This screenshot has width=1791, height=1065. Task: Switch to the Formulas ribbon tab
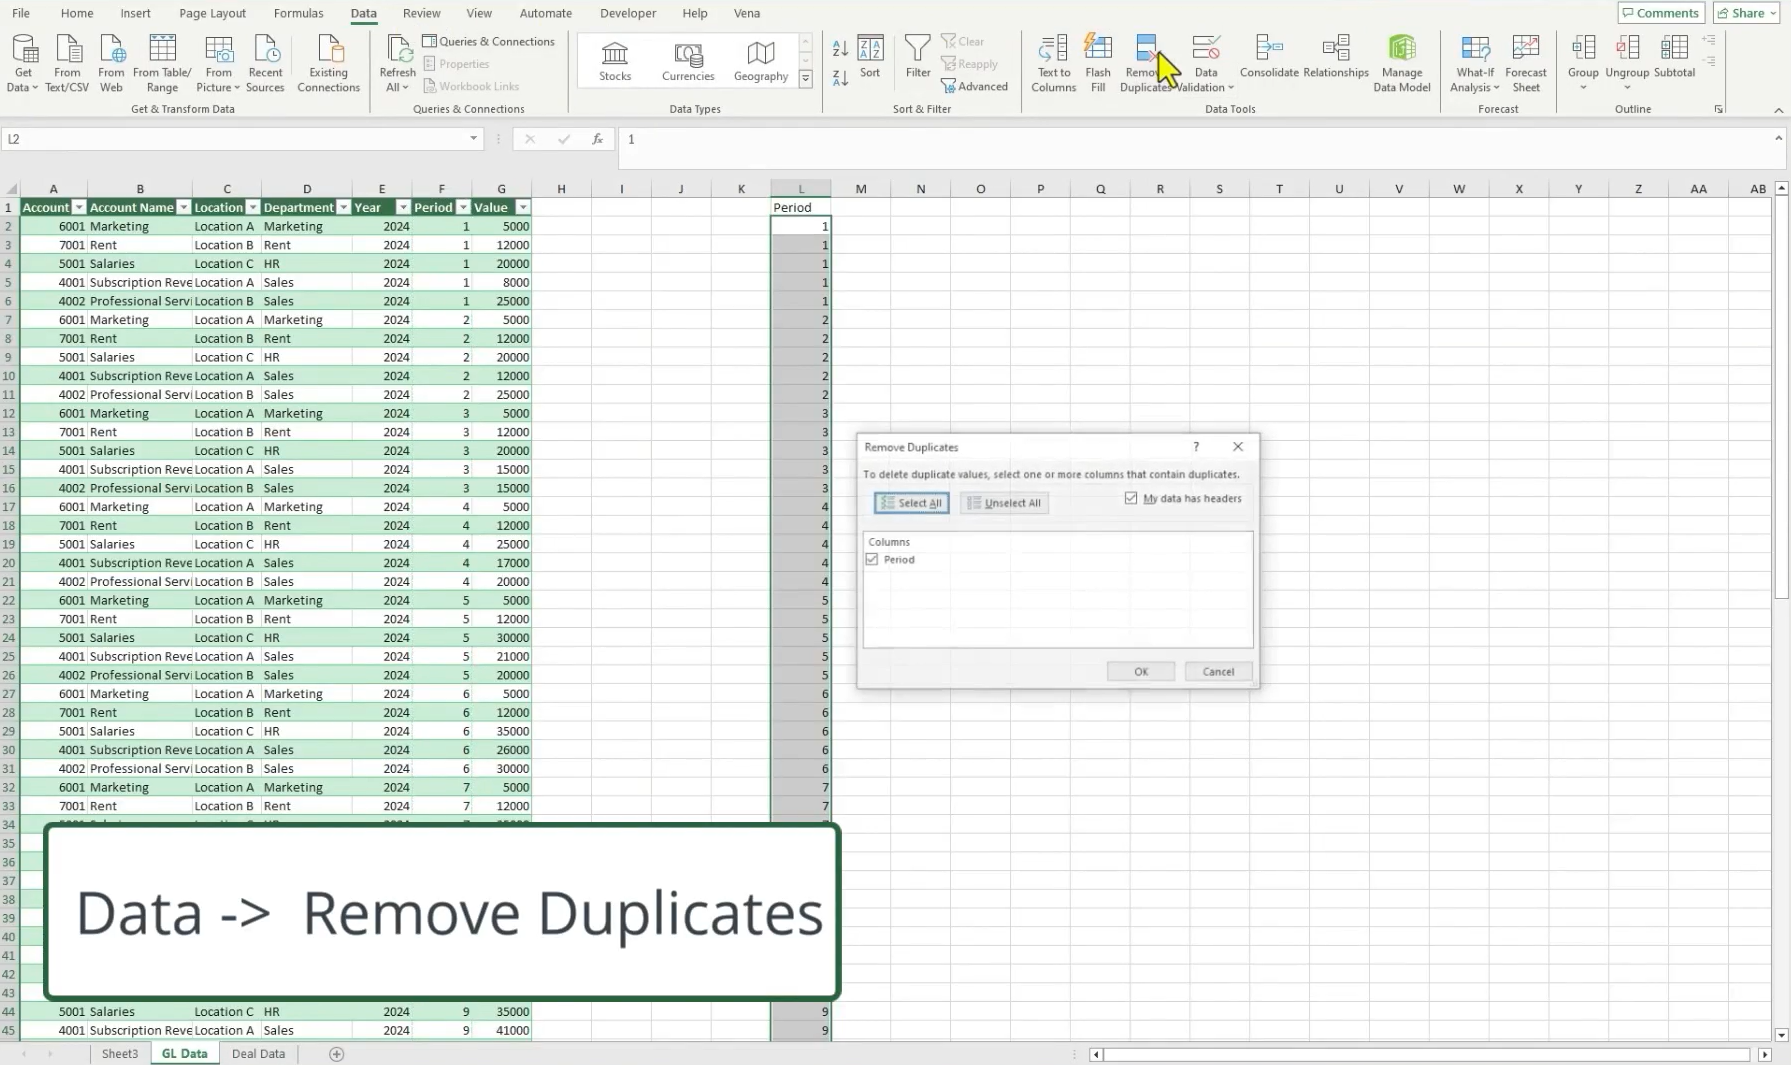tap(297, 13)
